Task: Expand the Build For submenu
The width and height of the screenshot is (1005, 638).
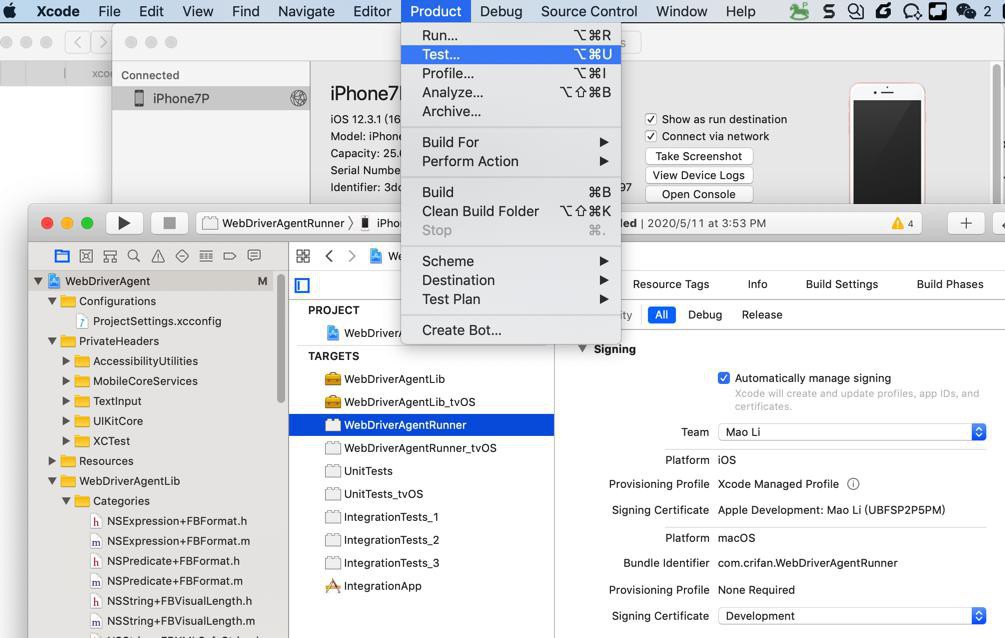Action: 511,142
